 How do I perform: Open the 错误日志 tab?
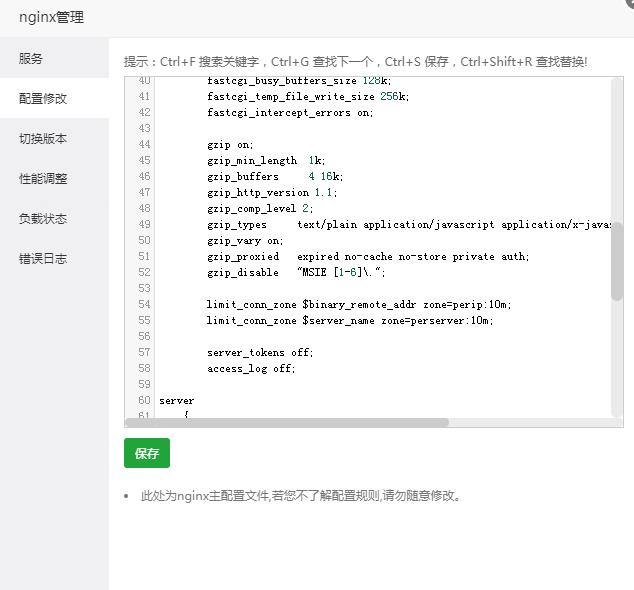pos(54,258)
